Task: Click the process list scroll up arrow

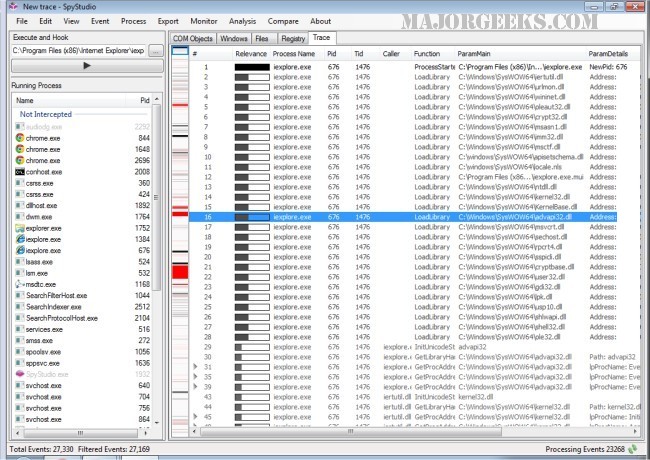Action: click(x=157, y=99)
